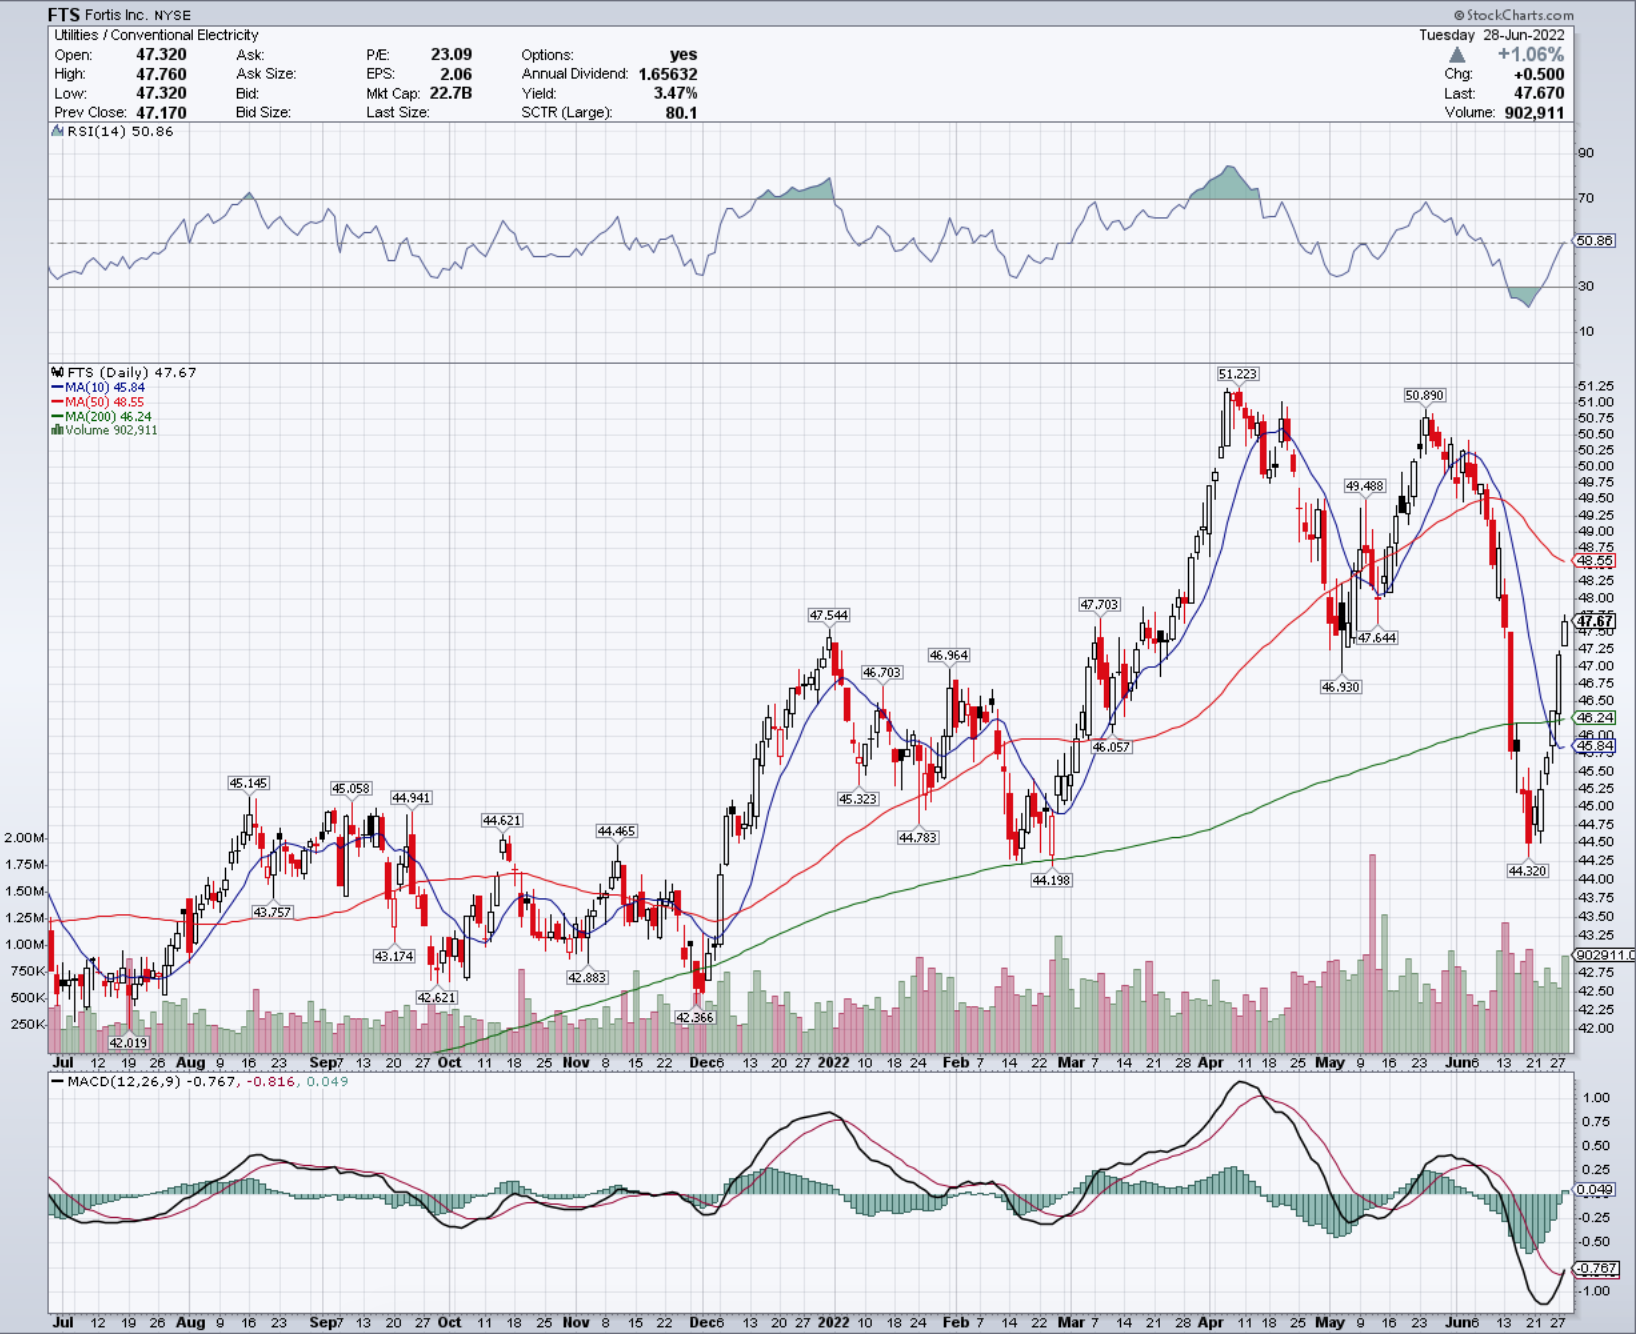1636x1334 pixels.
Task: Click the +1.06% percent change figure
Action: click(x=1530, y=55)
